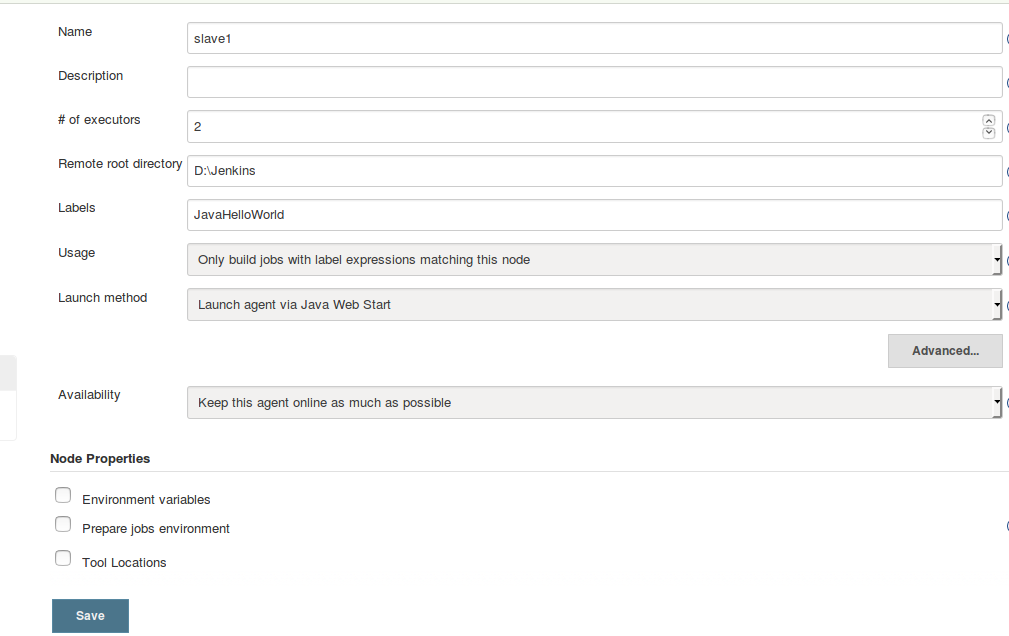Viewport: 1009px width, 636px height.
Task: Tick the Prepare jobs environment checkbox
Action: (x=63, y=524)
